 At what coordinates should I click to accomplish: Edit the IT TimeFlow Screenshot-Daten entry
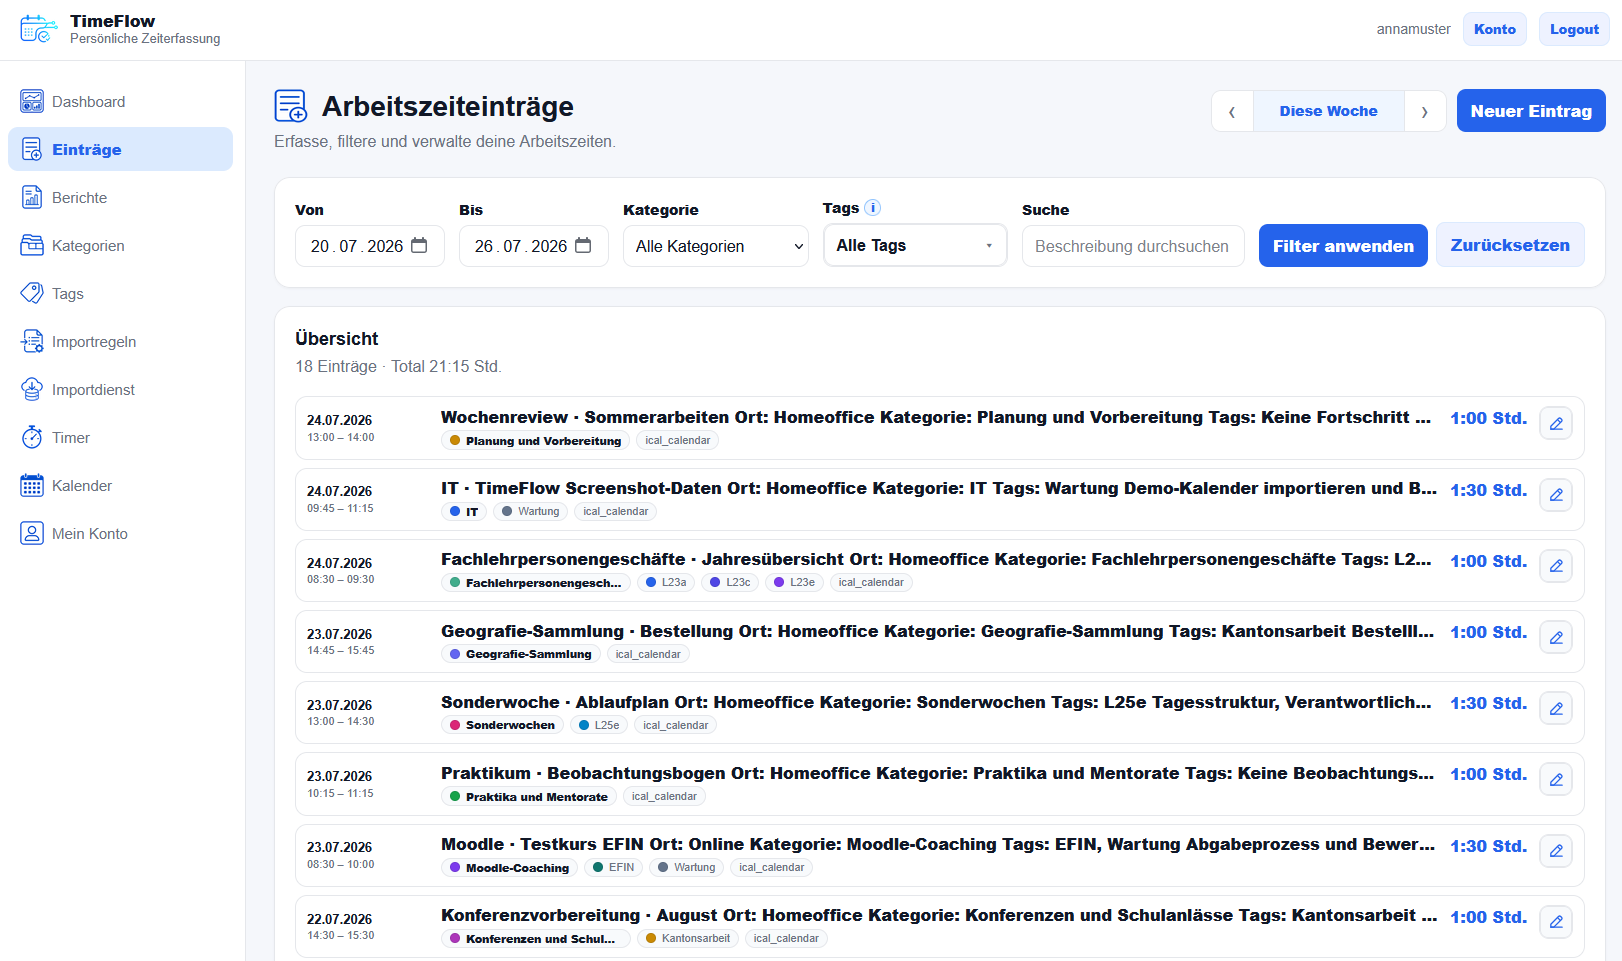(1556, 495)
